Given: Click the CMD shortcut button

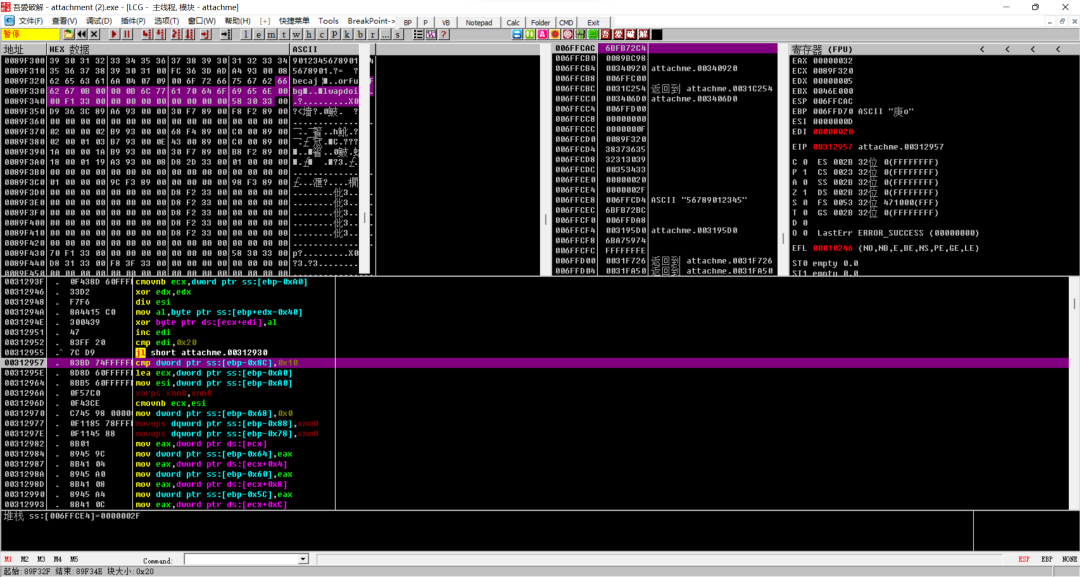Looking at the screenshot, I should click(566, 23).
